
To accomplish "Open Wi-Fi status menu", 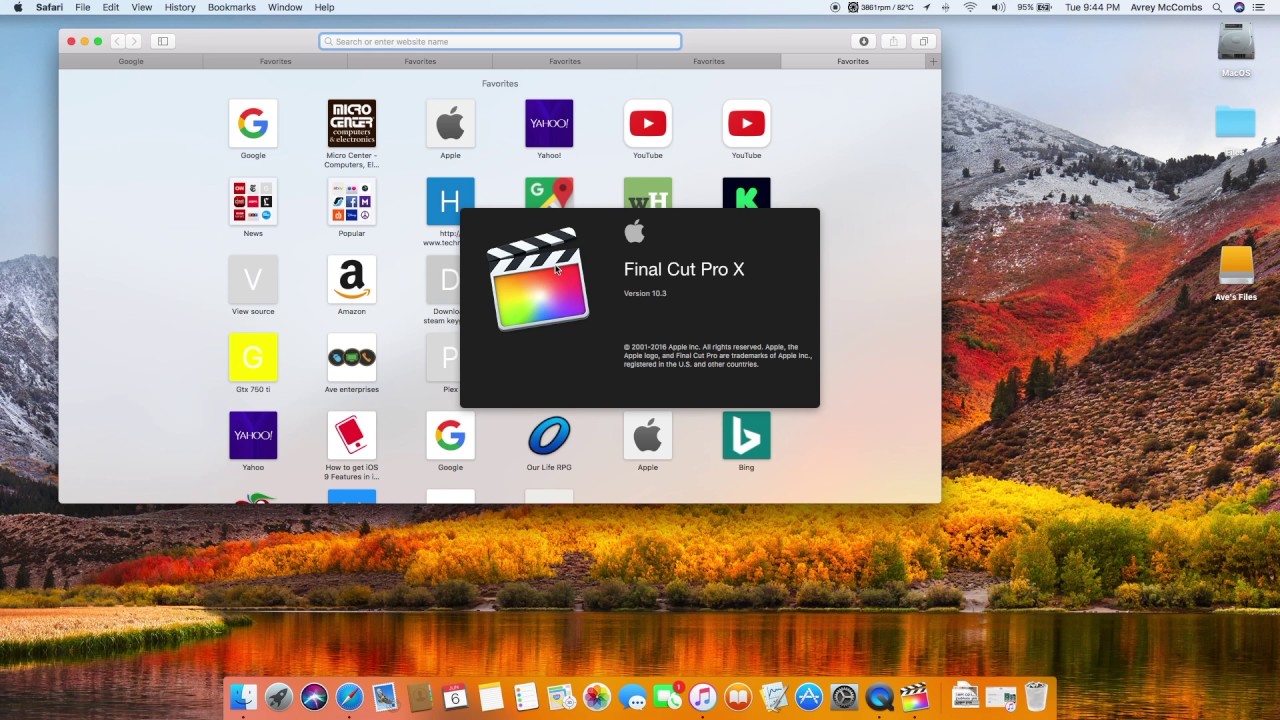I will coord(970,7).
